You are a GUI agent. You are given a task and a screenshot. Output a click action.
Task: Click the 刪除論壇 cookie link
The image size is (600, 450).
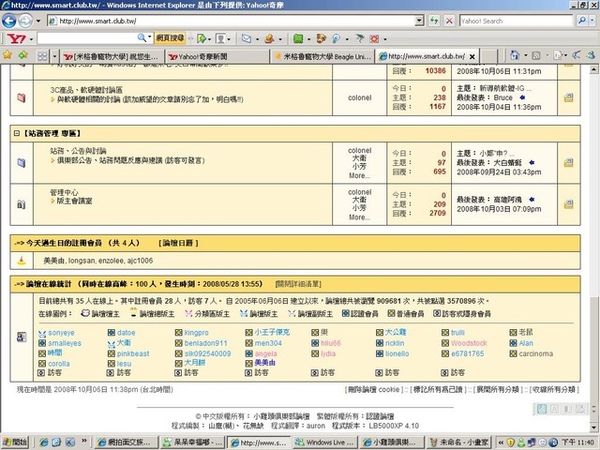click(374, 390)
